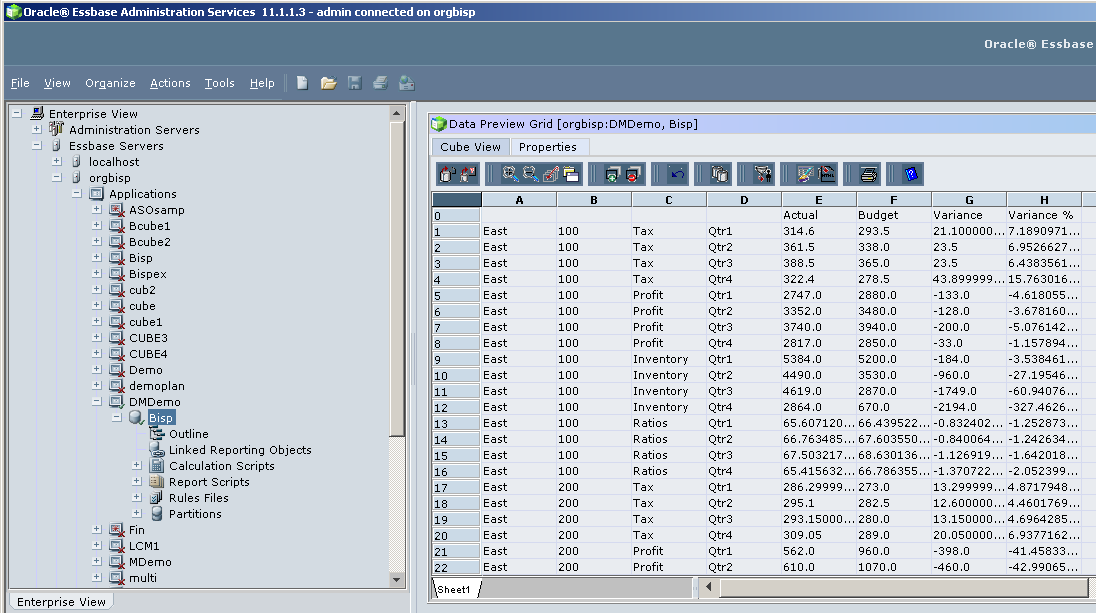Expand the localhost server node
1096x613 pixels.
57,161
